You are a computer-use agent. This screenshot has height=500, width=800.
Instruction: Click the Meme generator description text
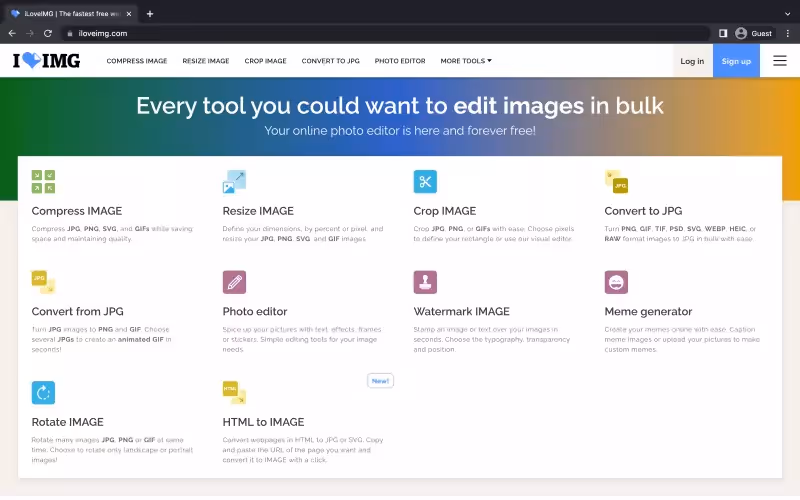point(682,339)
